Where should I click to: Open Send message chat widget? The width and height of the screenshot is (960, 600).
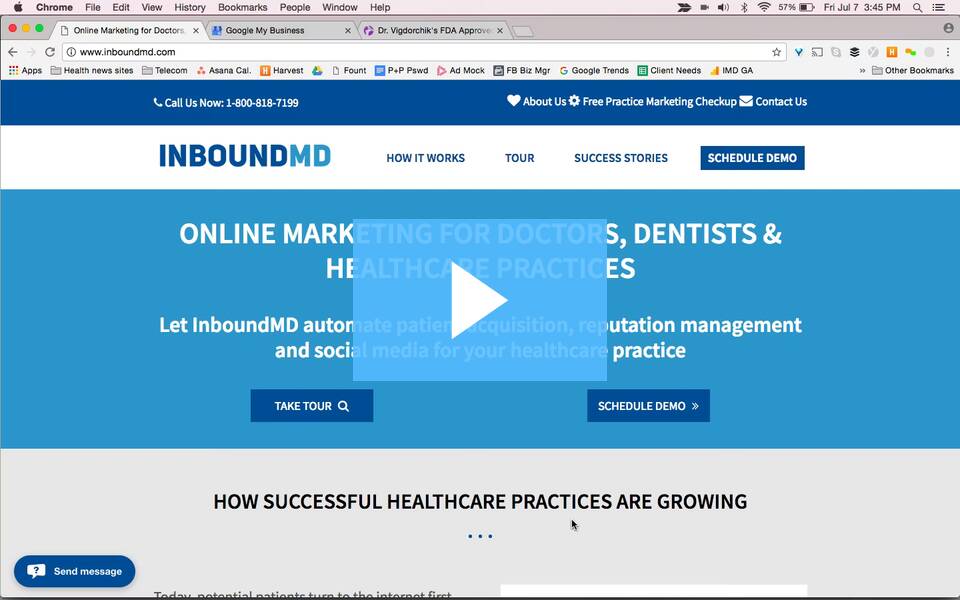75,571
